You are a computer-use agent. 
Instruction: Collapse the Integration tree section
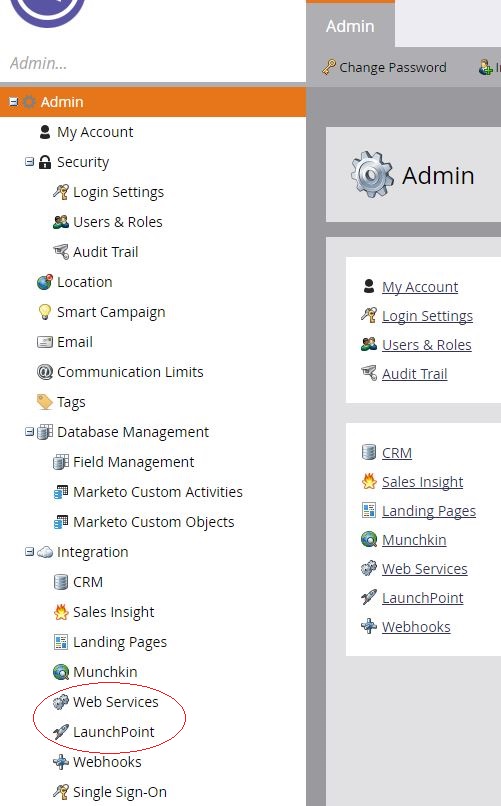pyautogui.click(x=29, y=552)
